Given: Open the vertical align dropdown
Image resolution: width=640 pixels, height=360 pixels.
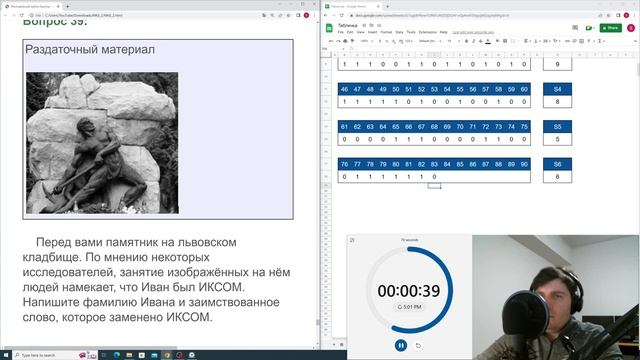Looking at the screenshot, I should click(536, 41).
